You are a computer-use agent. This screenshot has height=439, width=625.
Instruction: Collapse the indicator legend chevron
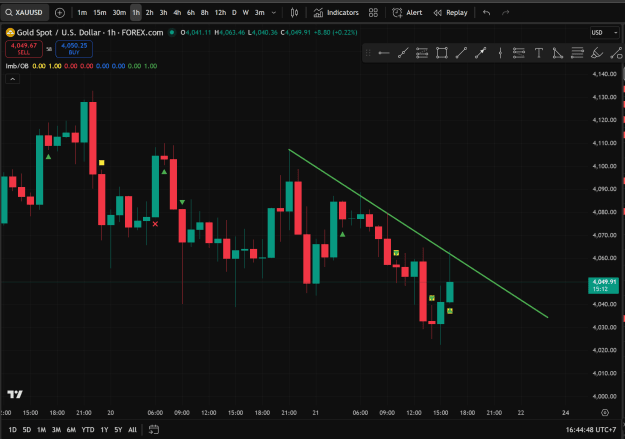tap(13, 79)
